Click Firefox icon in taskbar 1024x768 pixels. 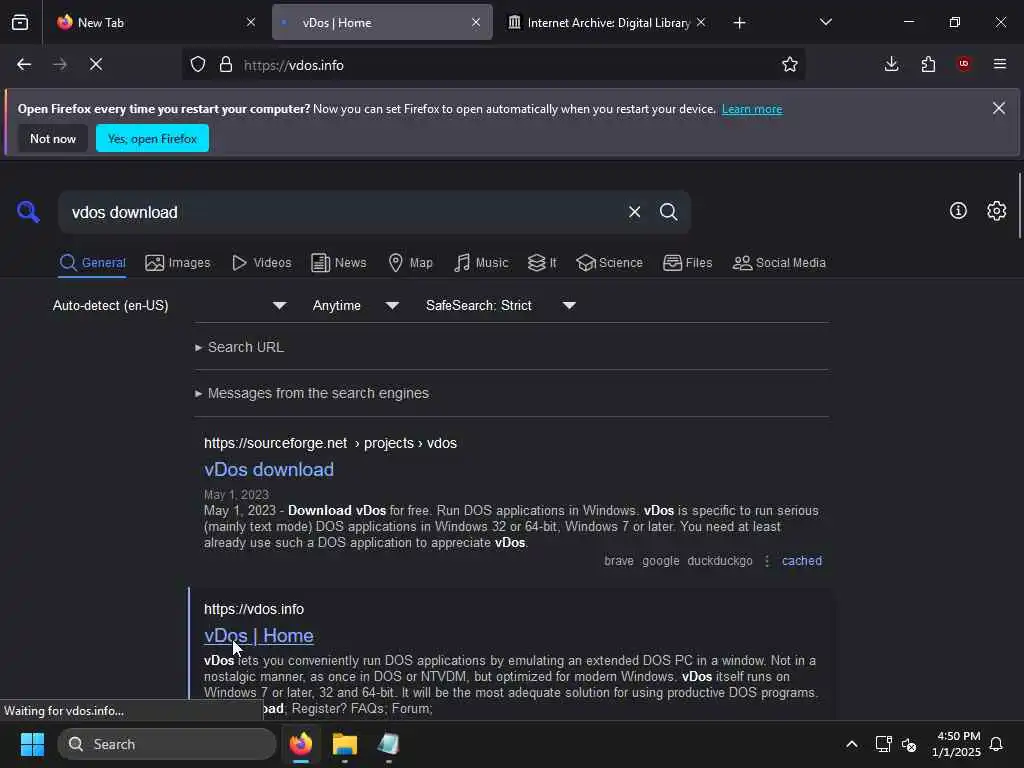coord(301,744)
